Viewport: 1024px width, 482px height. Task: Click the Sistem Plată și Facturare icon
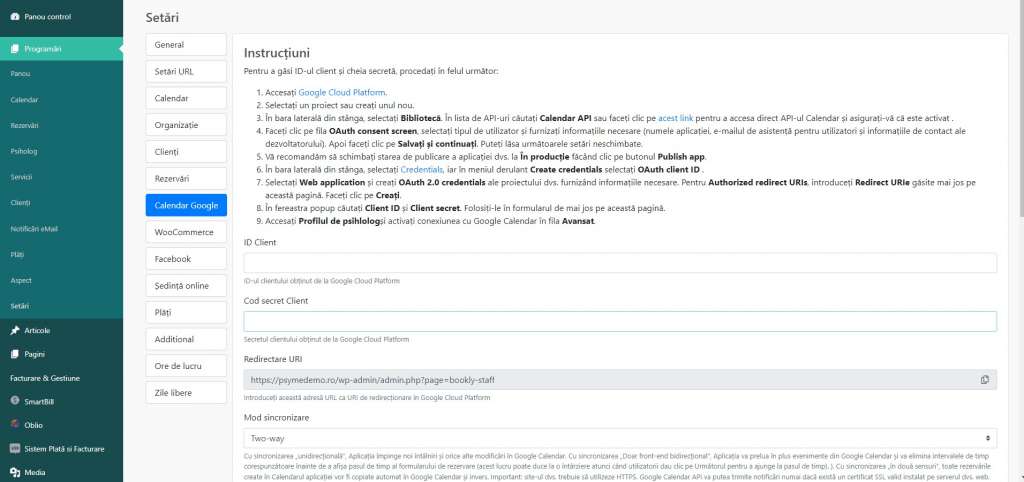pos(15,449)
